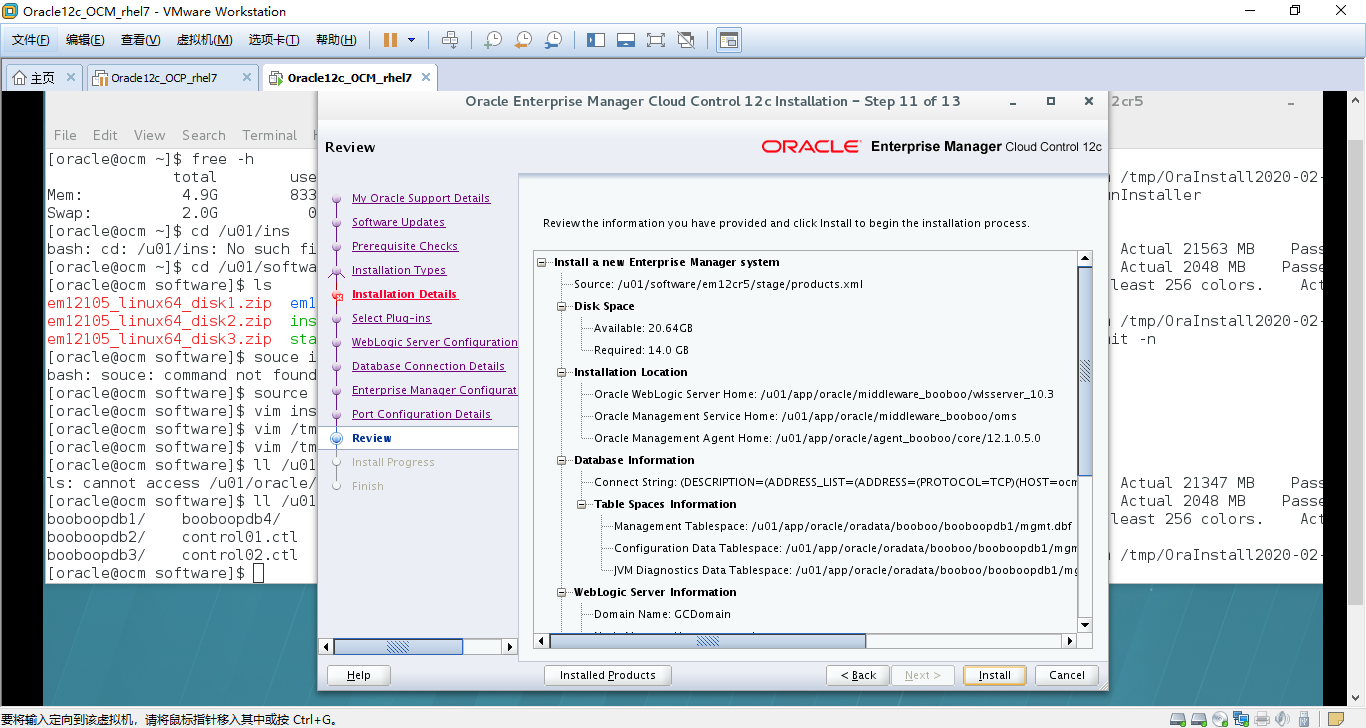The height and width of the screenshot is (728, 1366).
Task: Go to My Oracle Support Details step
Action: click(421, 198)
